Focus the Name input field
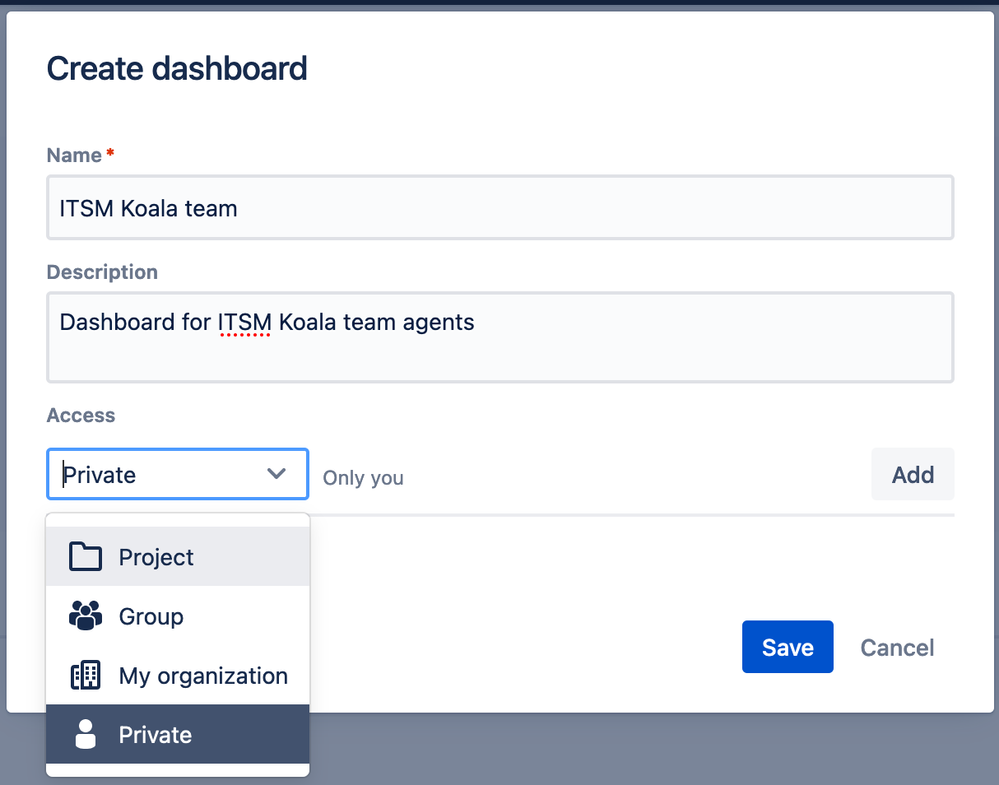 click(x=500, y=208)
